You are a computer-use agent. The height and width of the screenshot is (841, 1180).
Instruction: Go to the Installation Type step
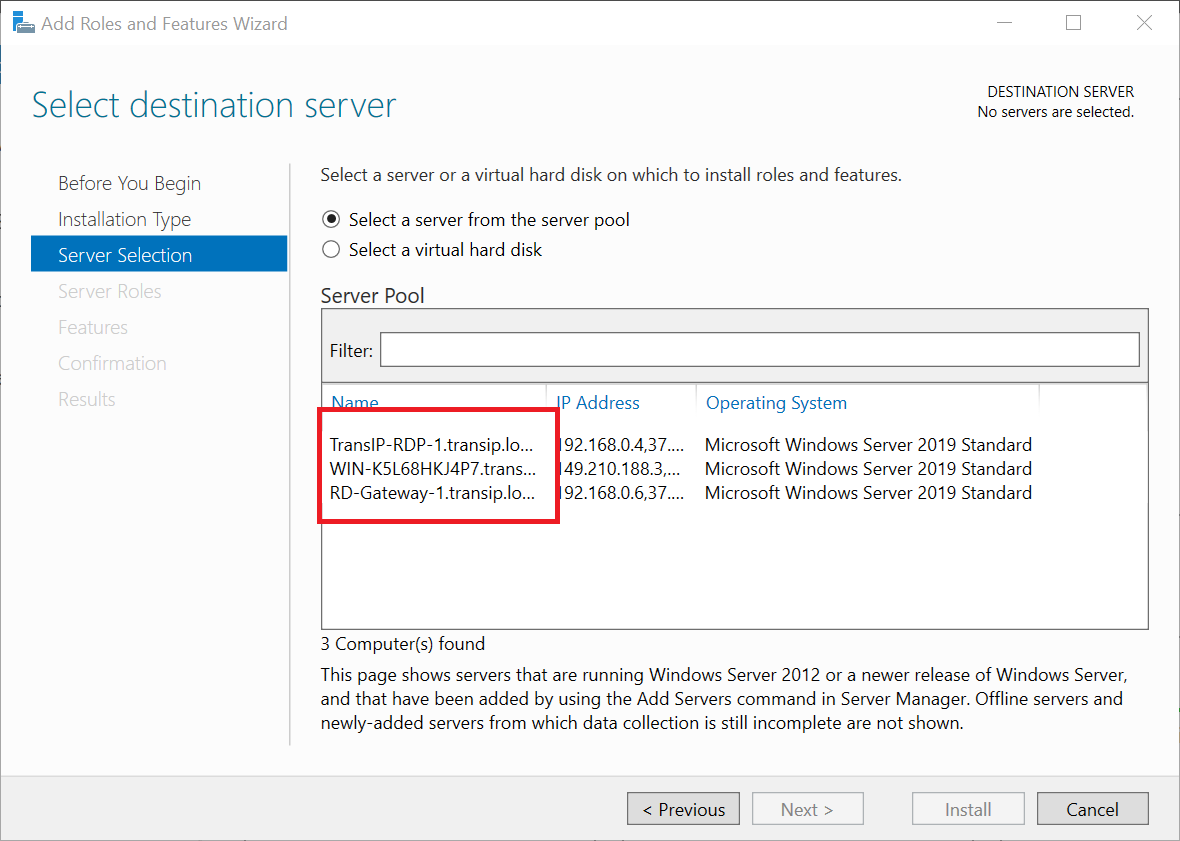[x=124, y=220]
